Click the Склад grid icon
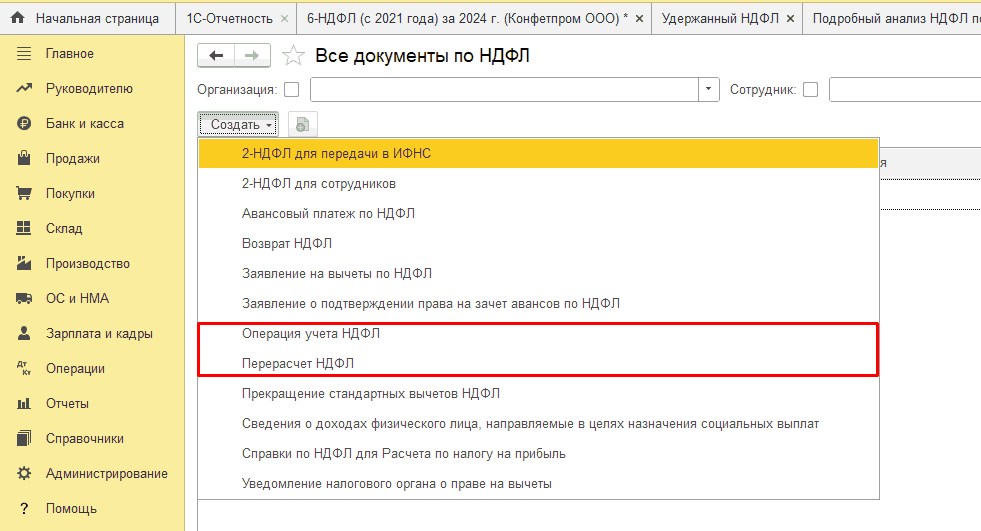The image size is (981, 531). pyautogui.click(x=24, y=228)
